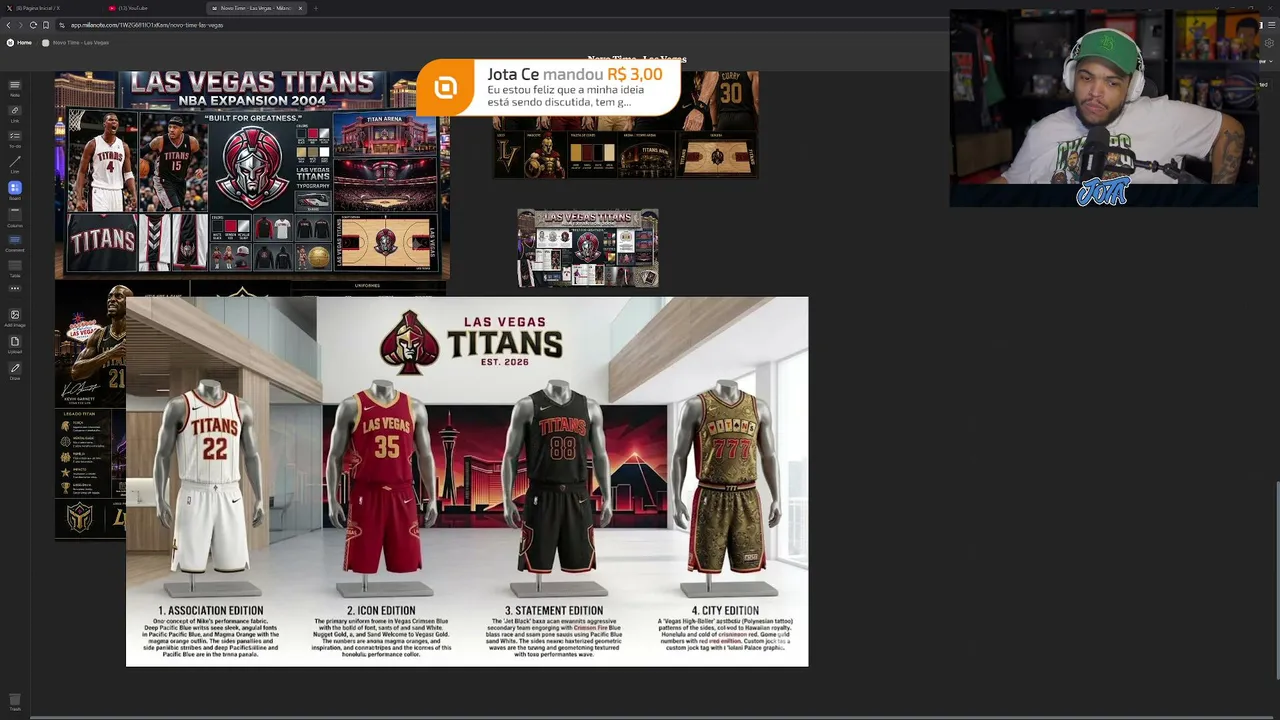
Task: Click the board title Novo Time - Las Vegas
Action: click(x=637, y=59)
